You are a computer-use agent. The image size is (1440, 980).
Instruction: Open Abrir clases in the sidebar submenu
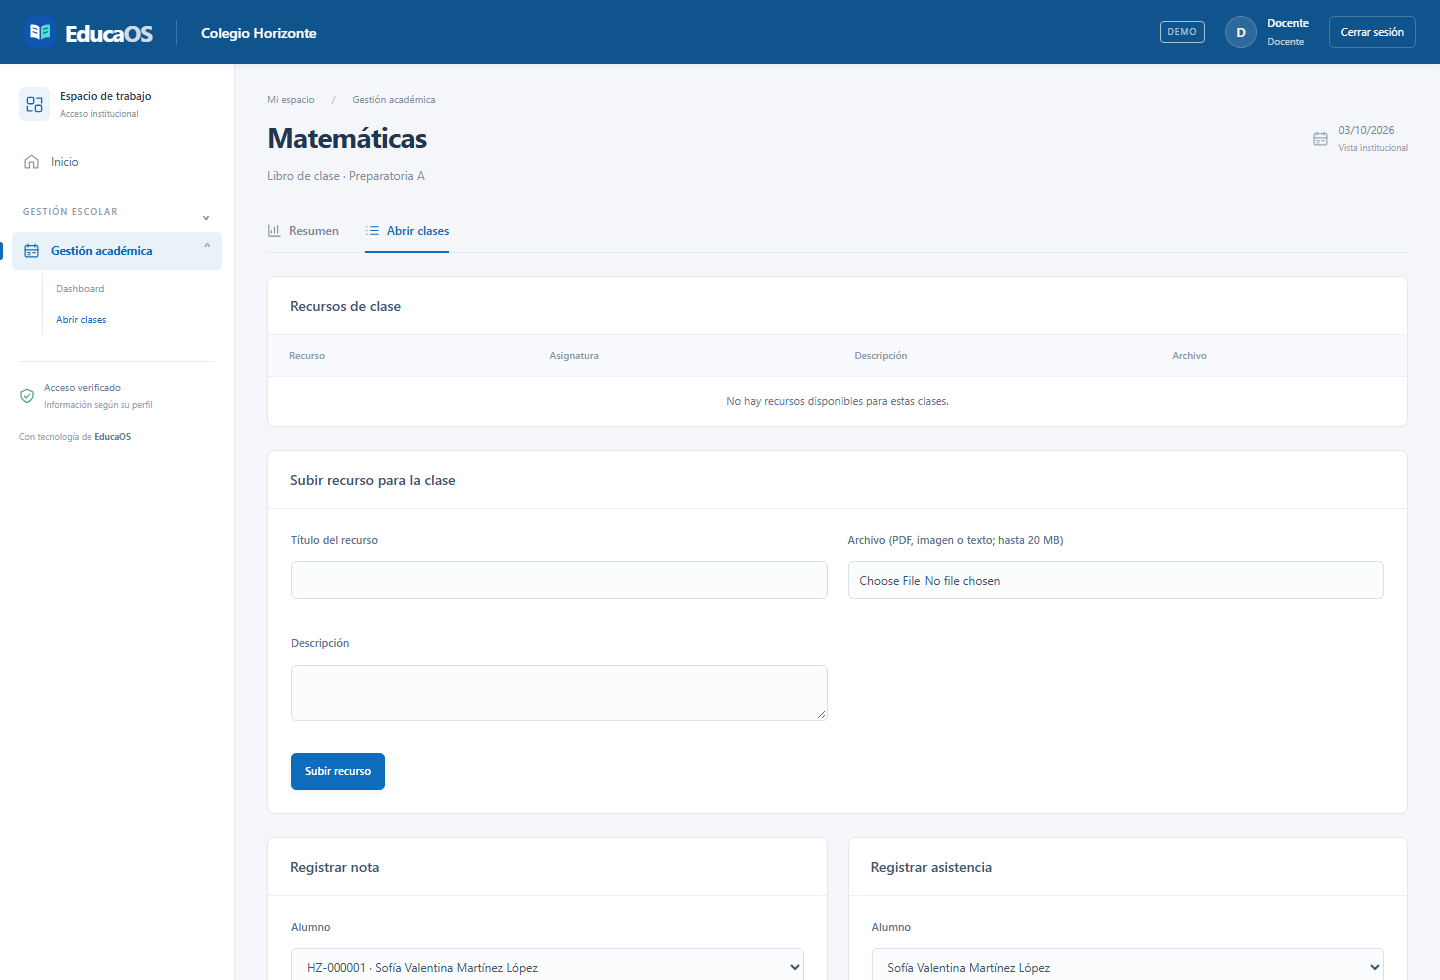[x=81, y=320]
